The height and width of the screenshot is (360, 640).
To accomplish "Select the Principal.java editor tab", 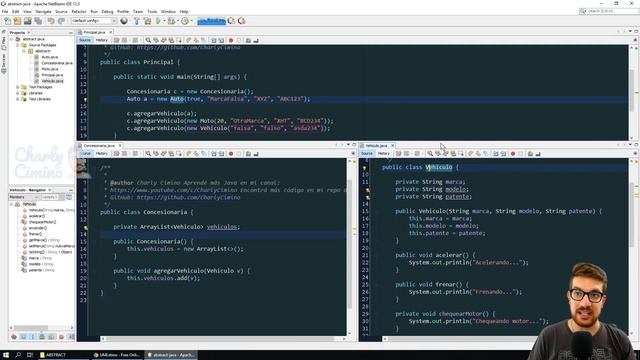I will click(x=94, y=32).
